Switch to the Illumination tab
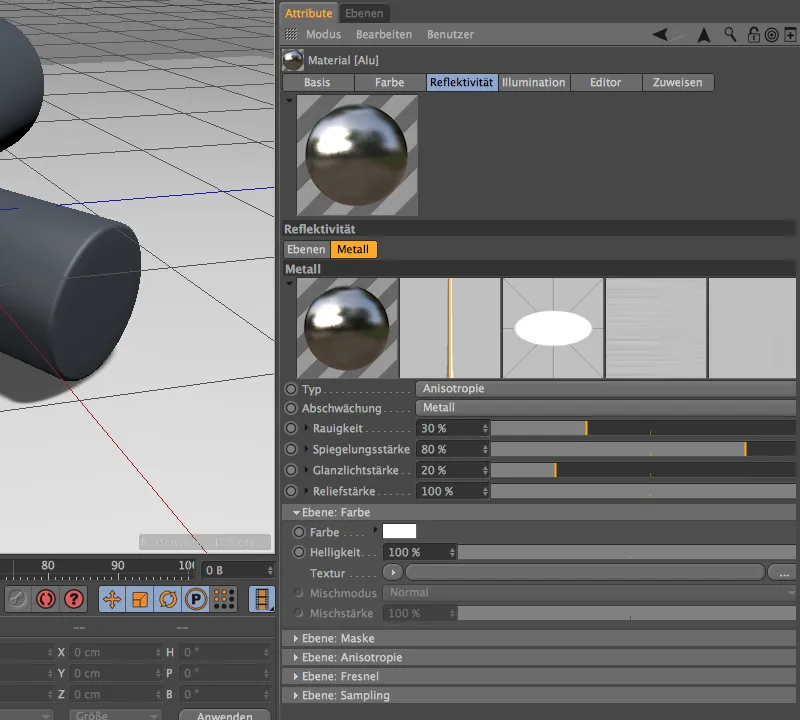Image resolution: width=800 pixels, height=720 pixels. (534, 82)
